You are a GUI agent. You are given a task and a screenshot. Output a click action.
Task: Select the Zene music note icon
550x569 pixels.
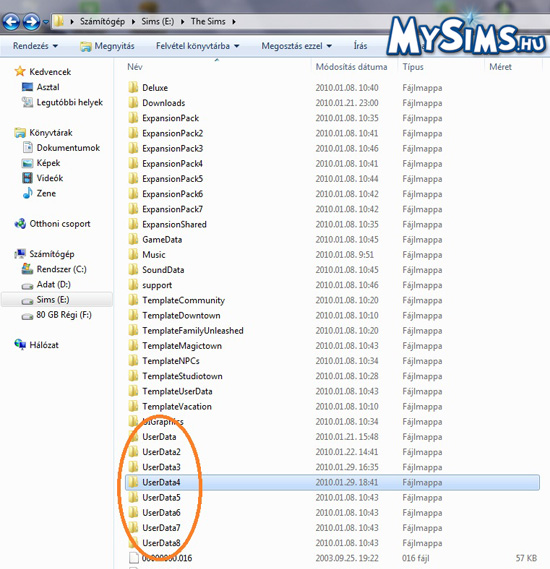(28, 193)
